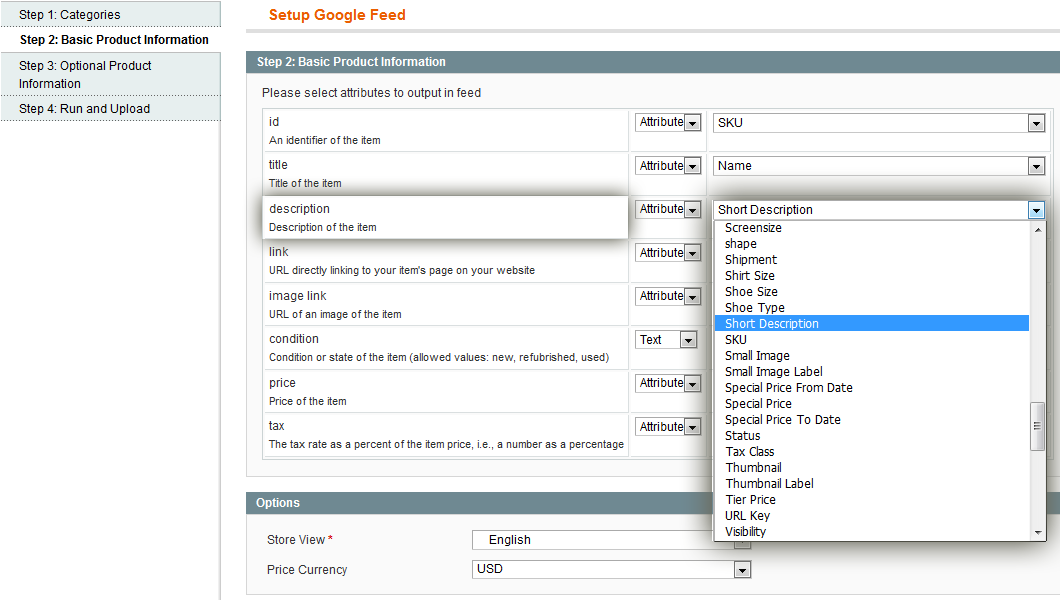Collapse the open Short Description dropdown arrow
1060x600 pixels.
(1036, 210)
